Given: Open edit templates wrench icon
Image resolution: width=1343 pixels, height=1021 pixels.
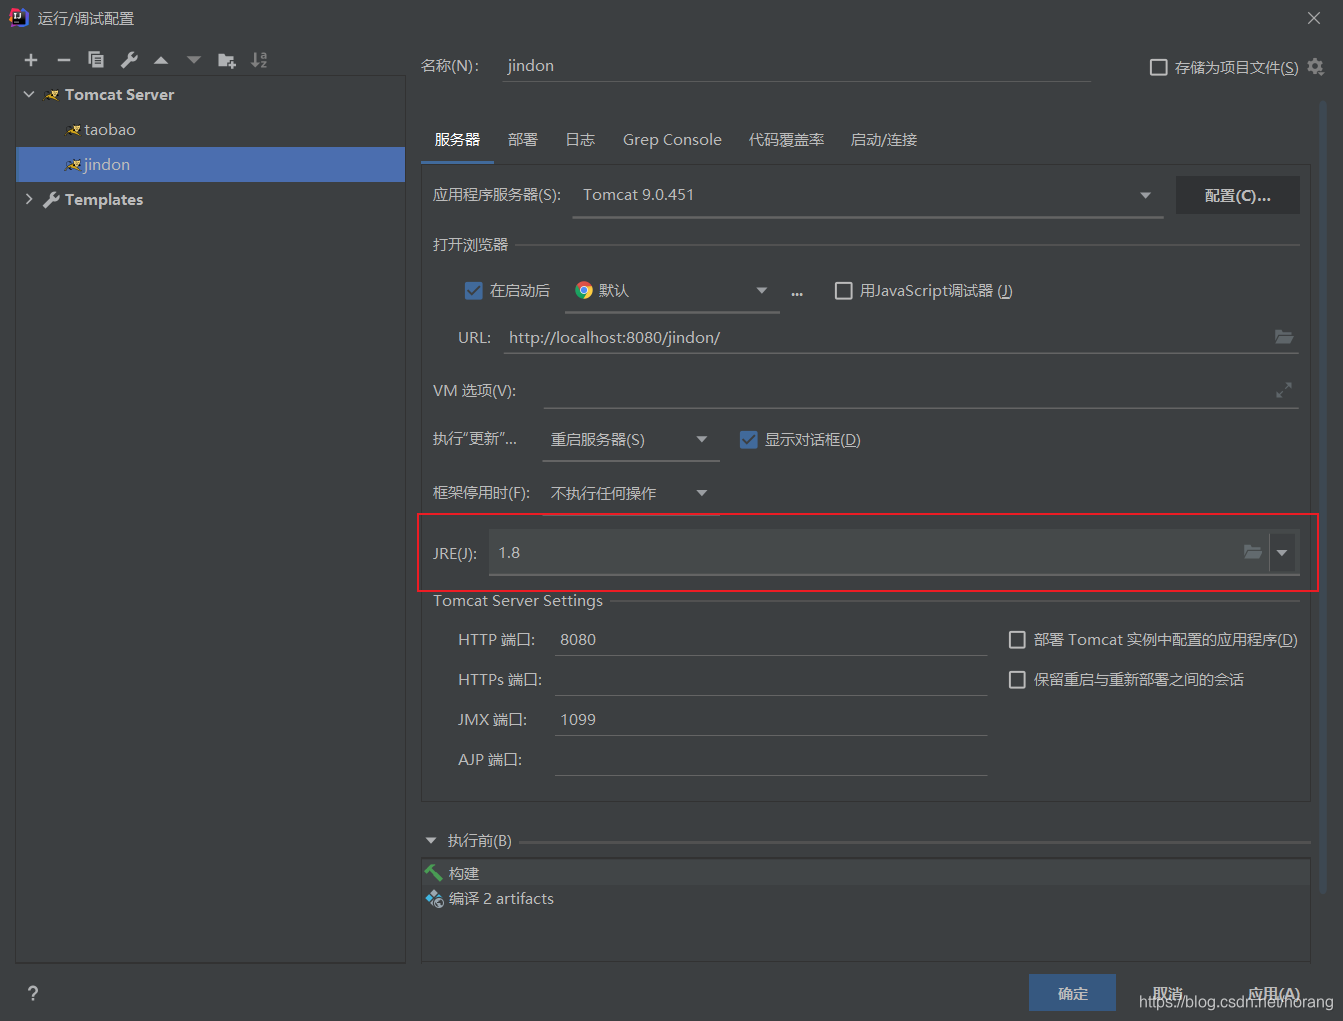Looking at the screenshot, I should (x=129, y=60).
